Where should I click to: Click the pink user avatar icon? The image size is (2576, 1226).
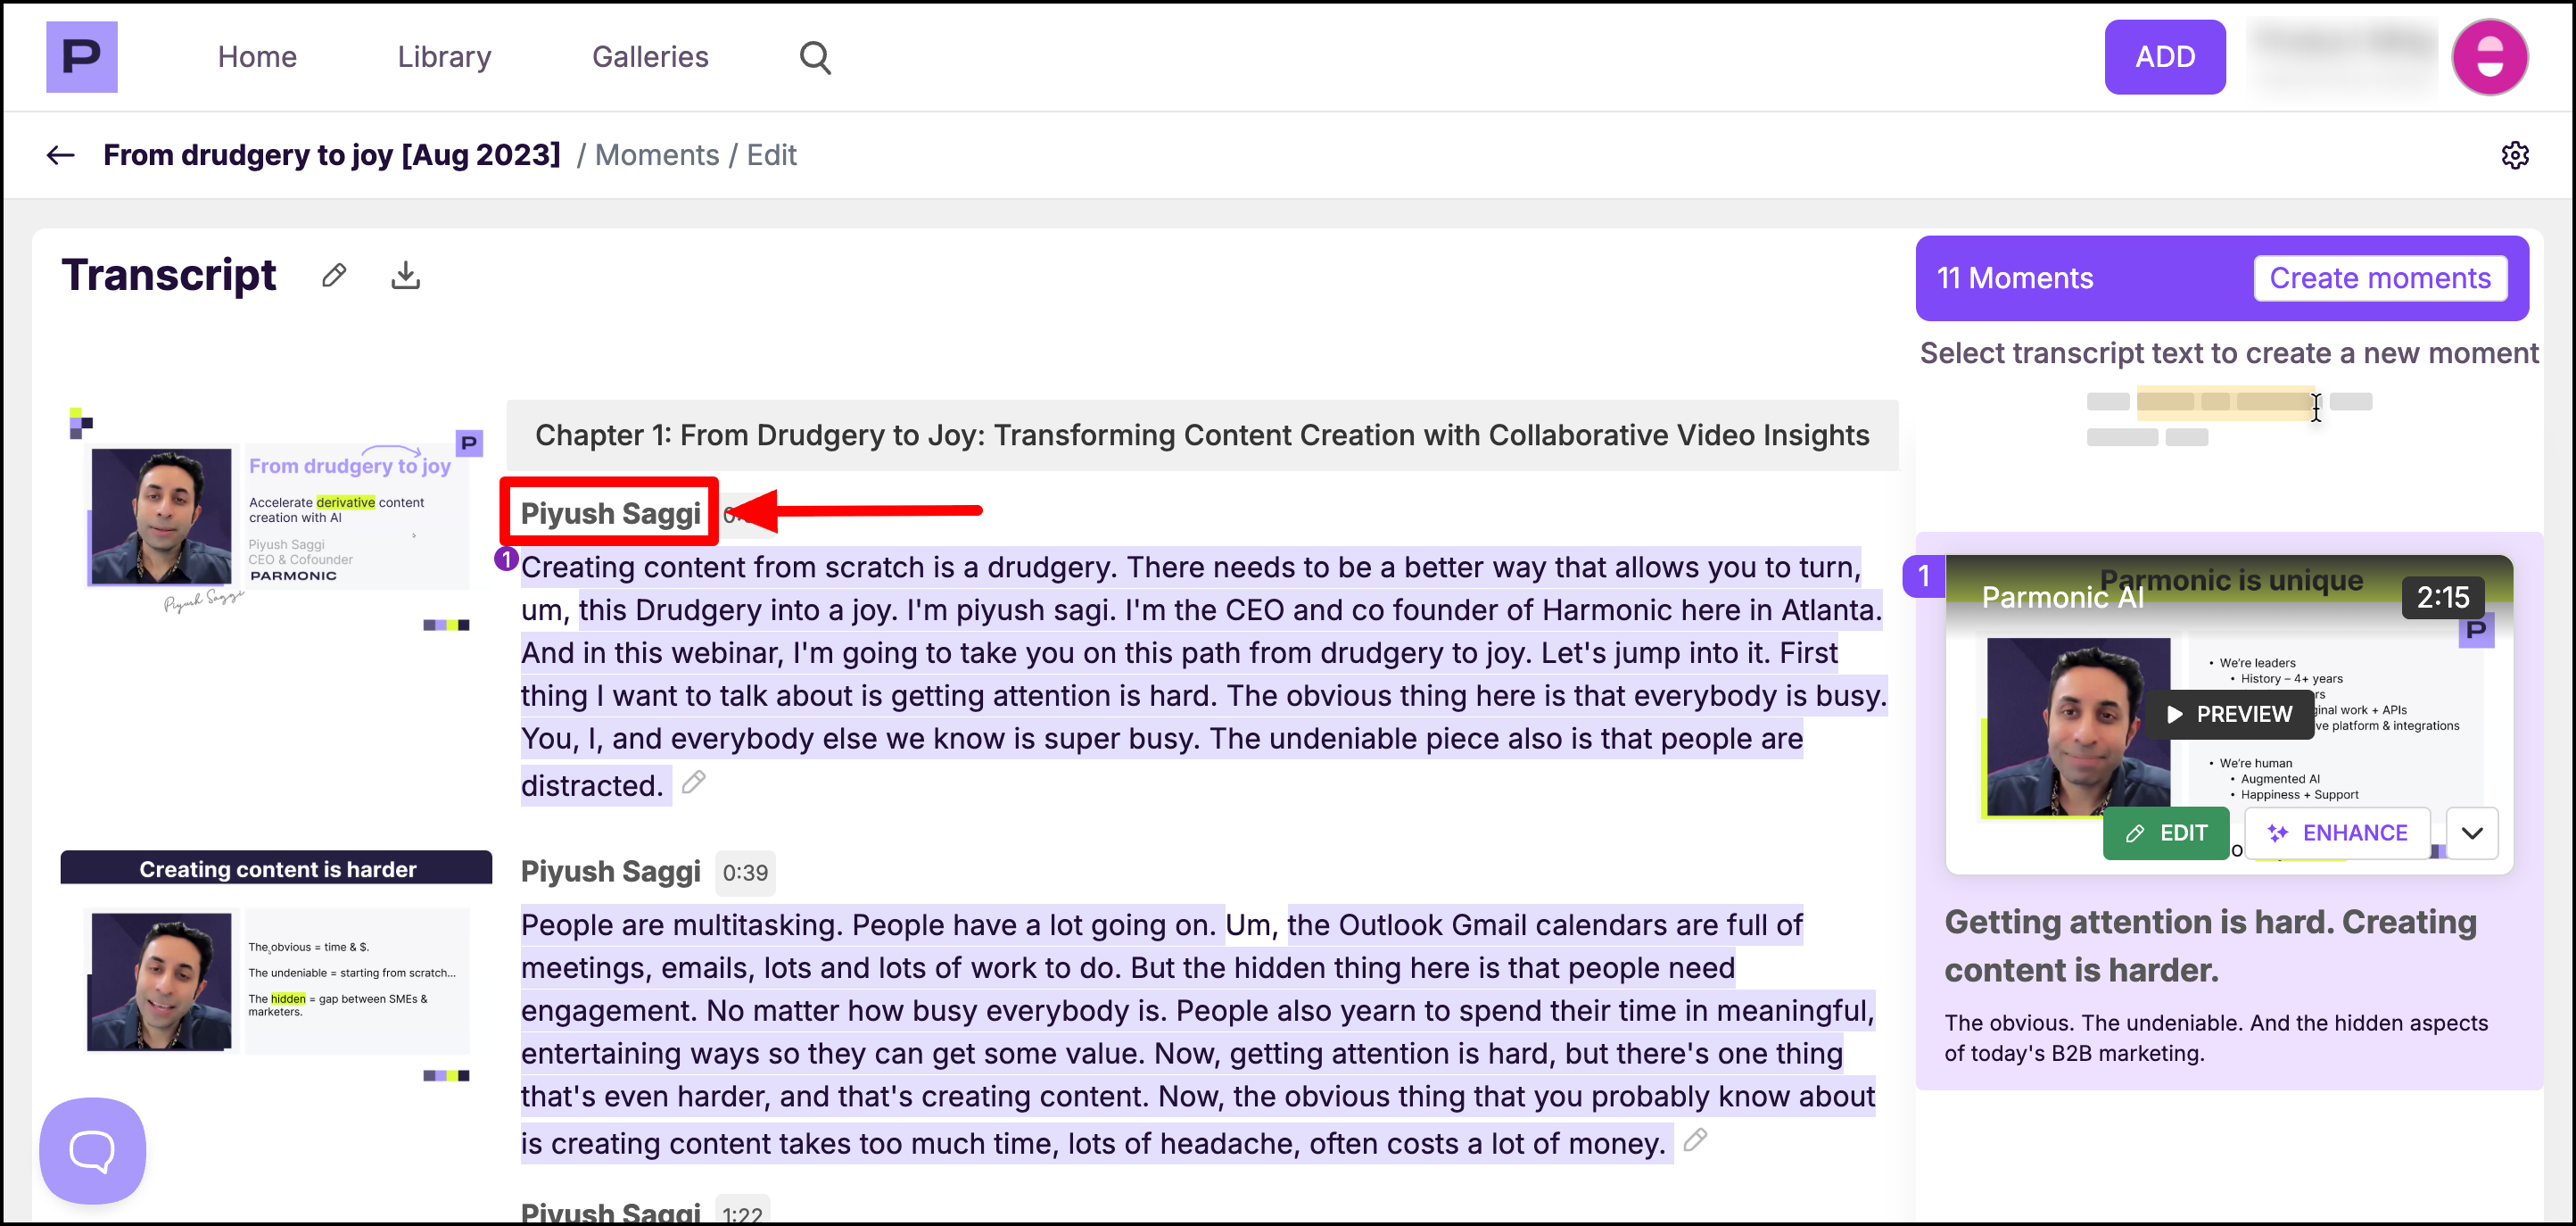2489,57
